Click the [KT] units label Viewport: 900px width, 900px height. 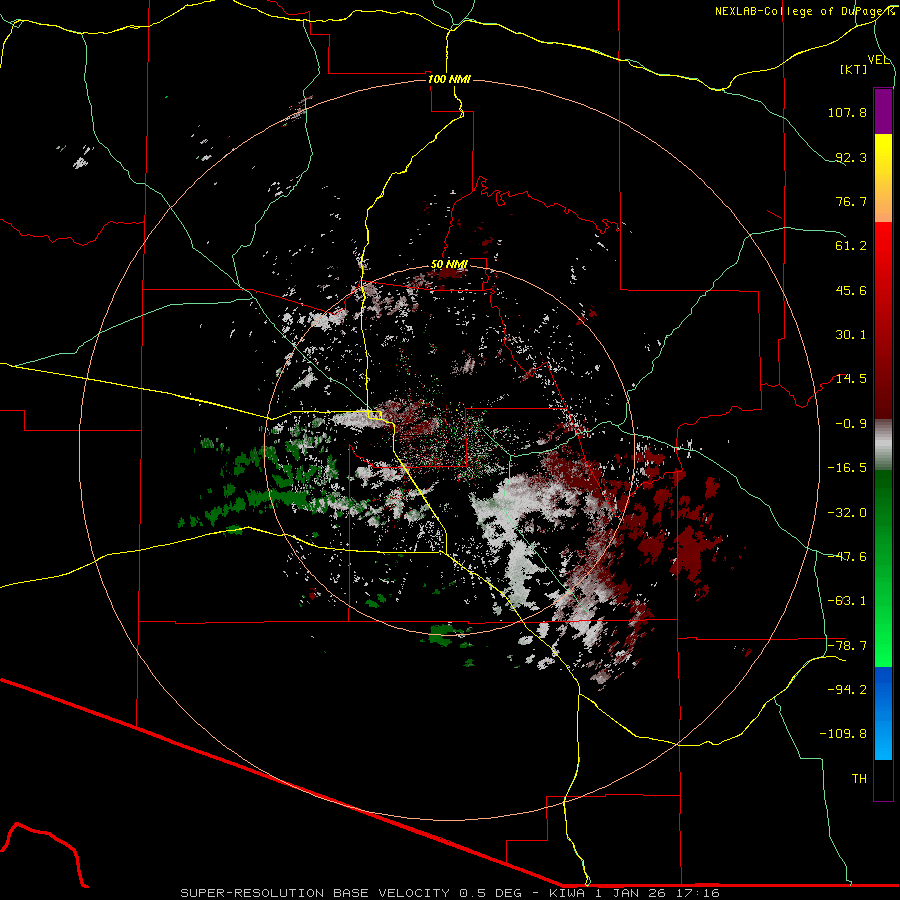[x=854, y=69]
